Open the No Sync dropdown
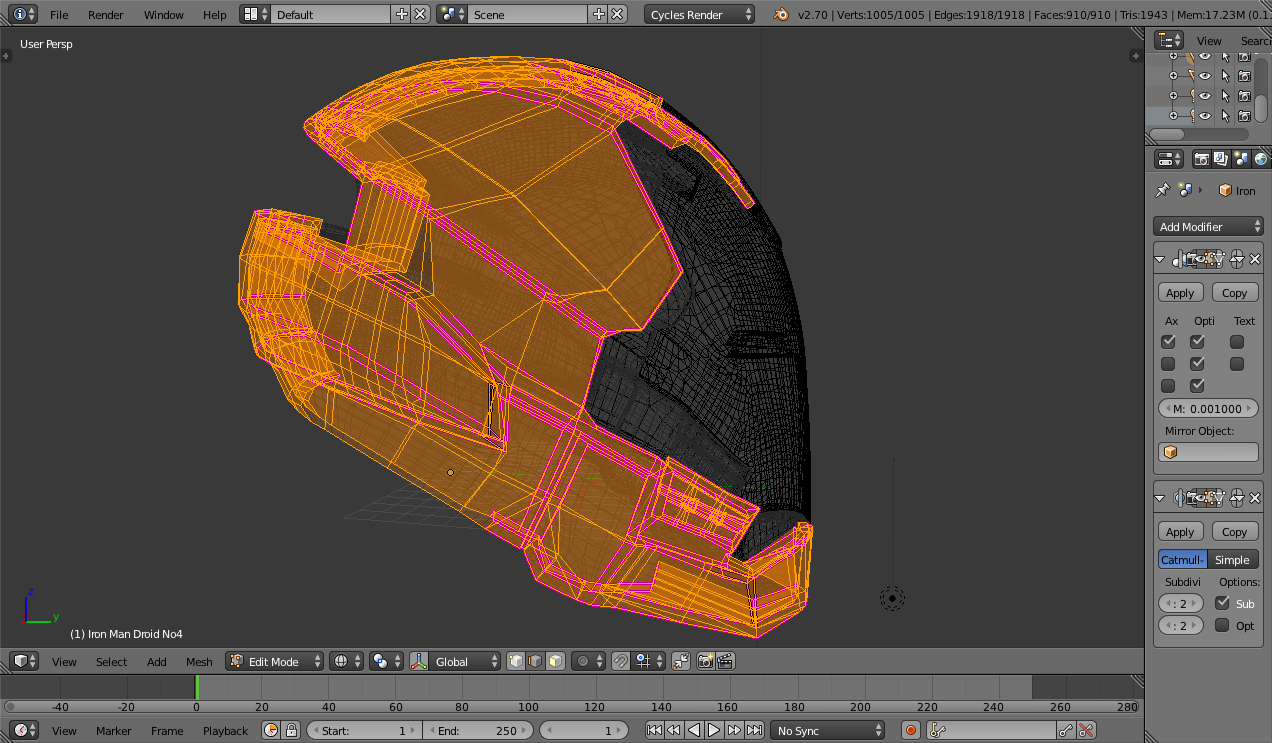The width and height of the screenshot is (1272, 743). [828, 730]
